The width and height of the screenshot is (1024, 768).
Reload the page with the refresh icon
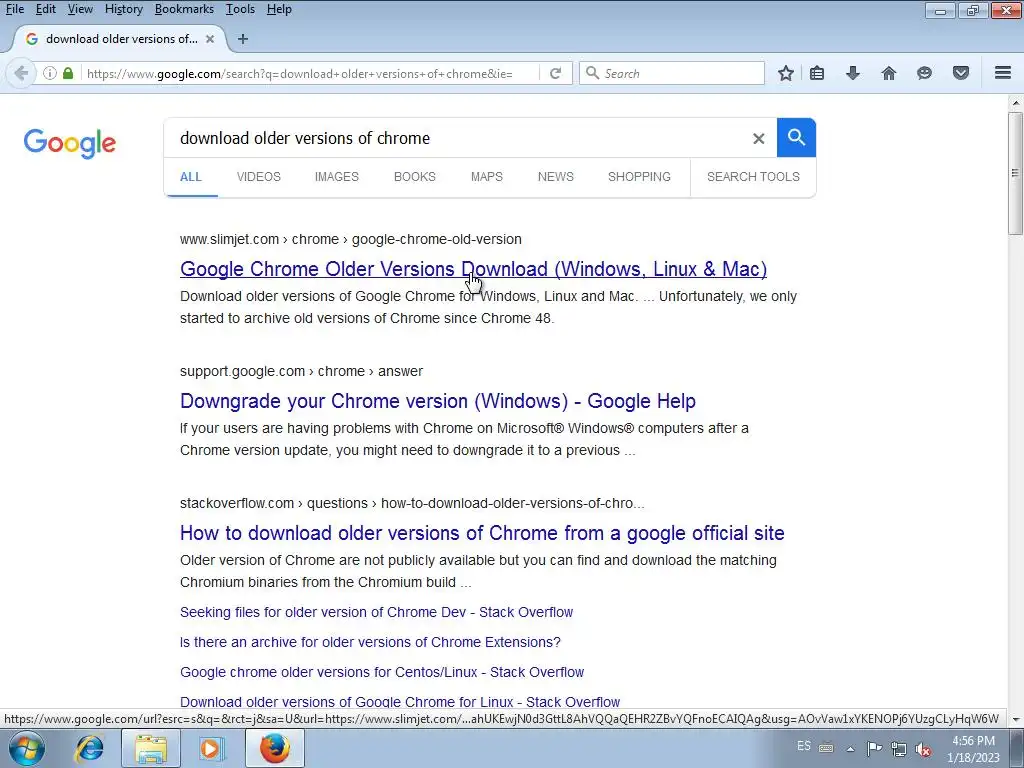[555, 73]
